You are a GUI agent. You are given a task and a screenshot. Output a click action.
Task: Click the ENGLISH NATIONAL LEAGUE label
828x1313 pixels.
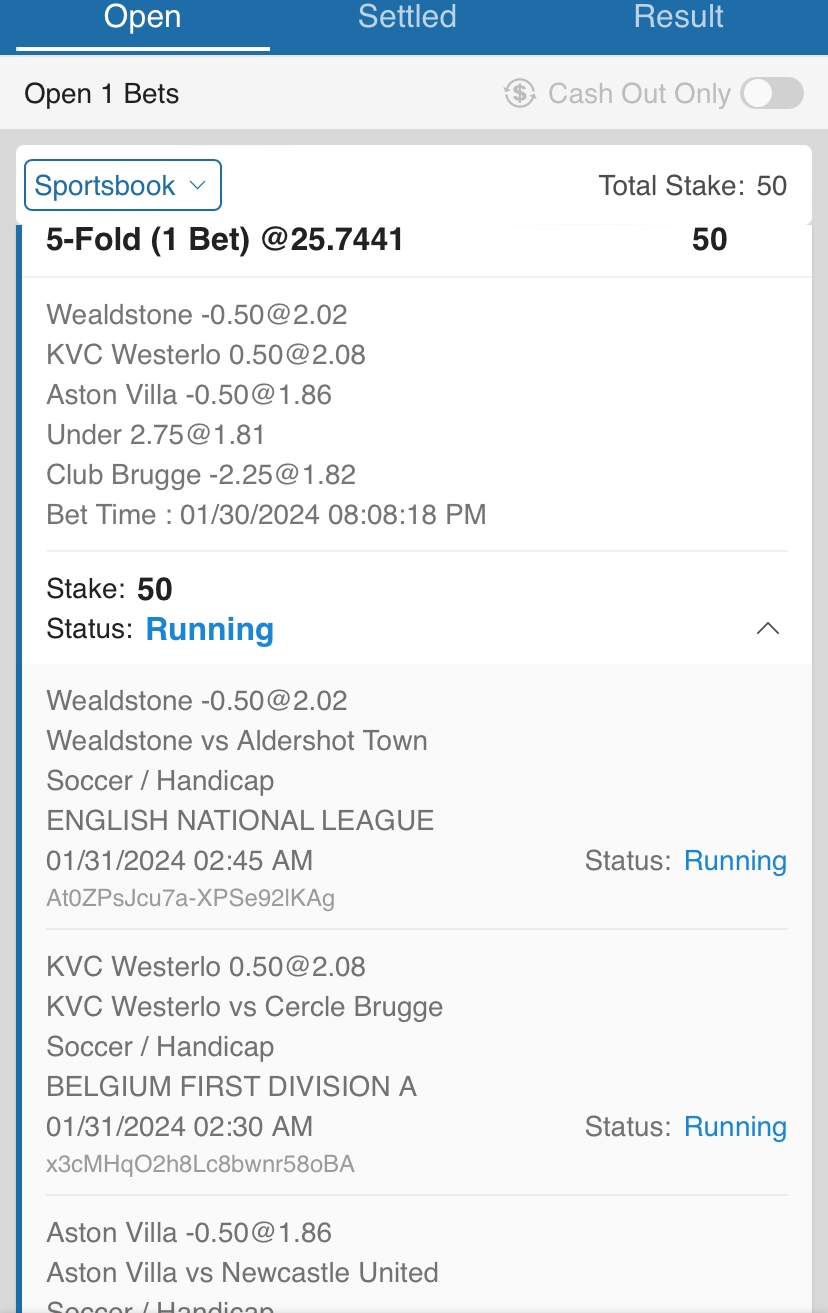[240, 821]
